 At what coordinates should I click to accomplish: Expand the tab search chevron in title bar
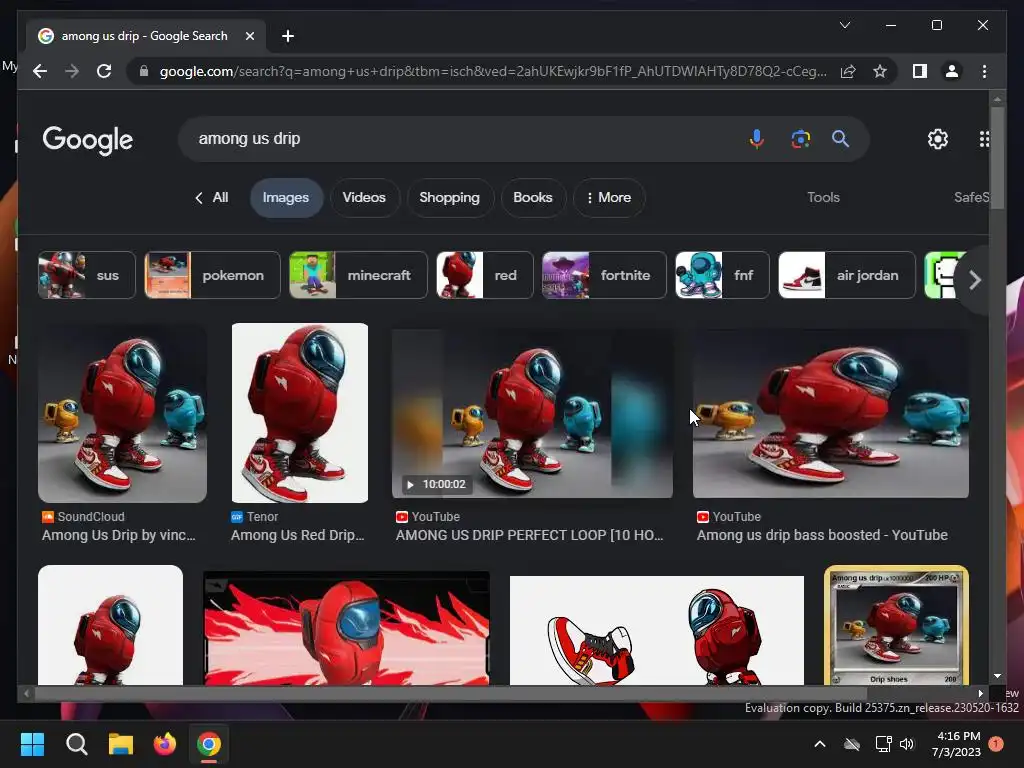844,25
